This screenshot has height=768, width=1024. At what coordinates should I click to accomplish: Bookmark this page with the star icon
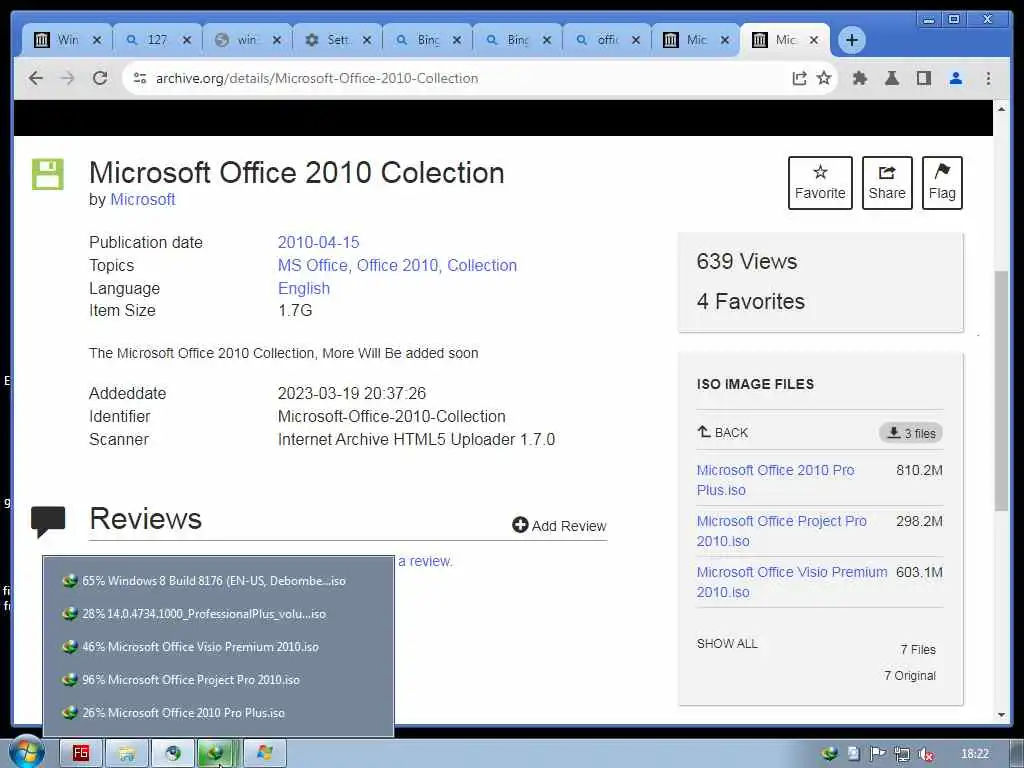(824, 78)
